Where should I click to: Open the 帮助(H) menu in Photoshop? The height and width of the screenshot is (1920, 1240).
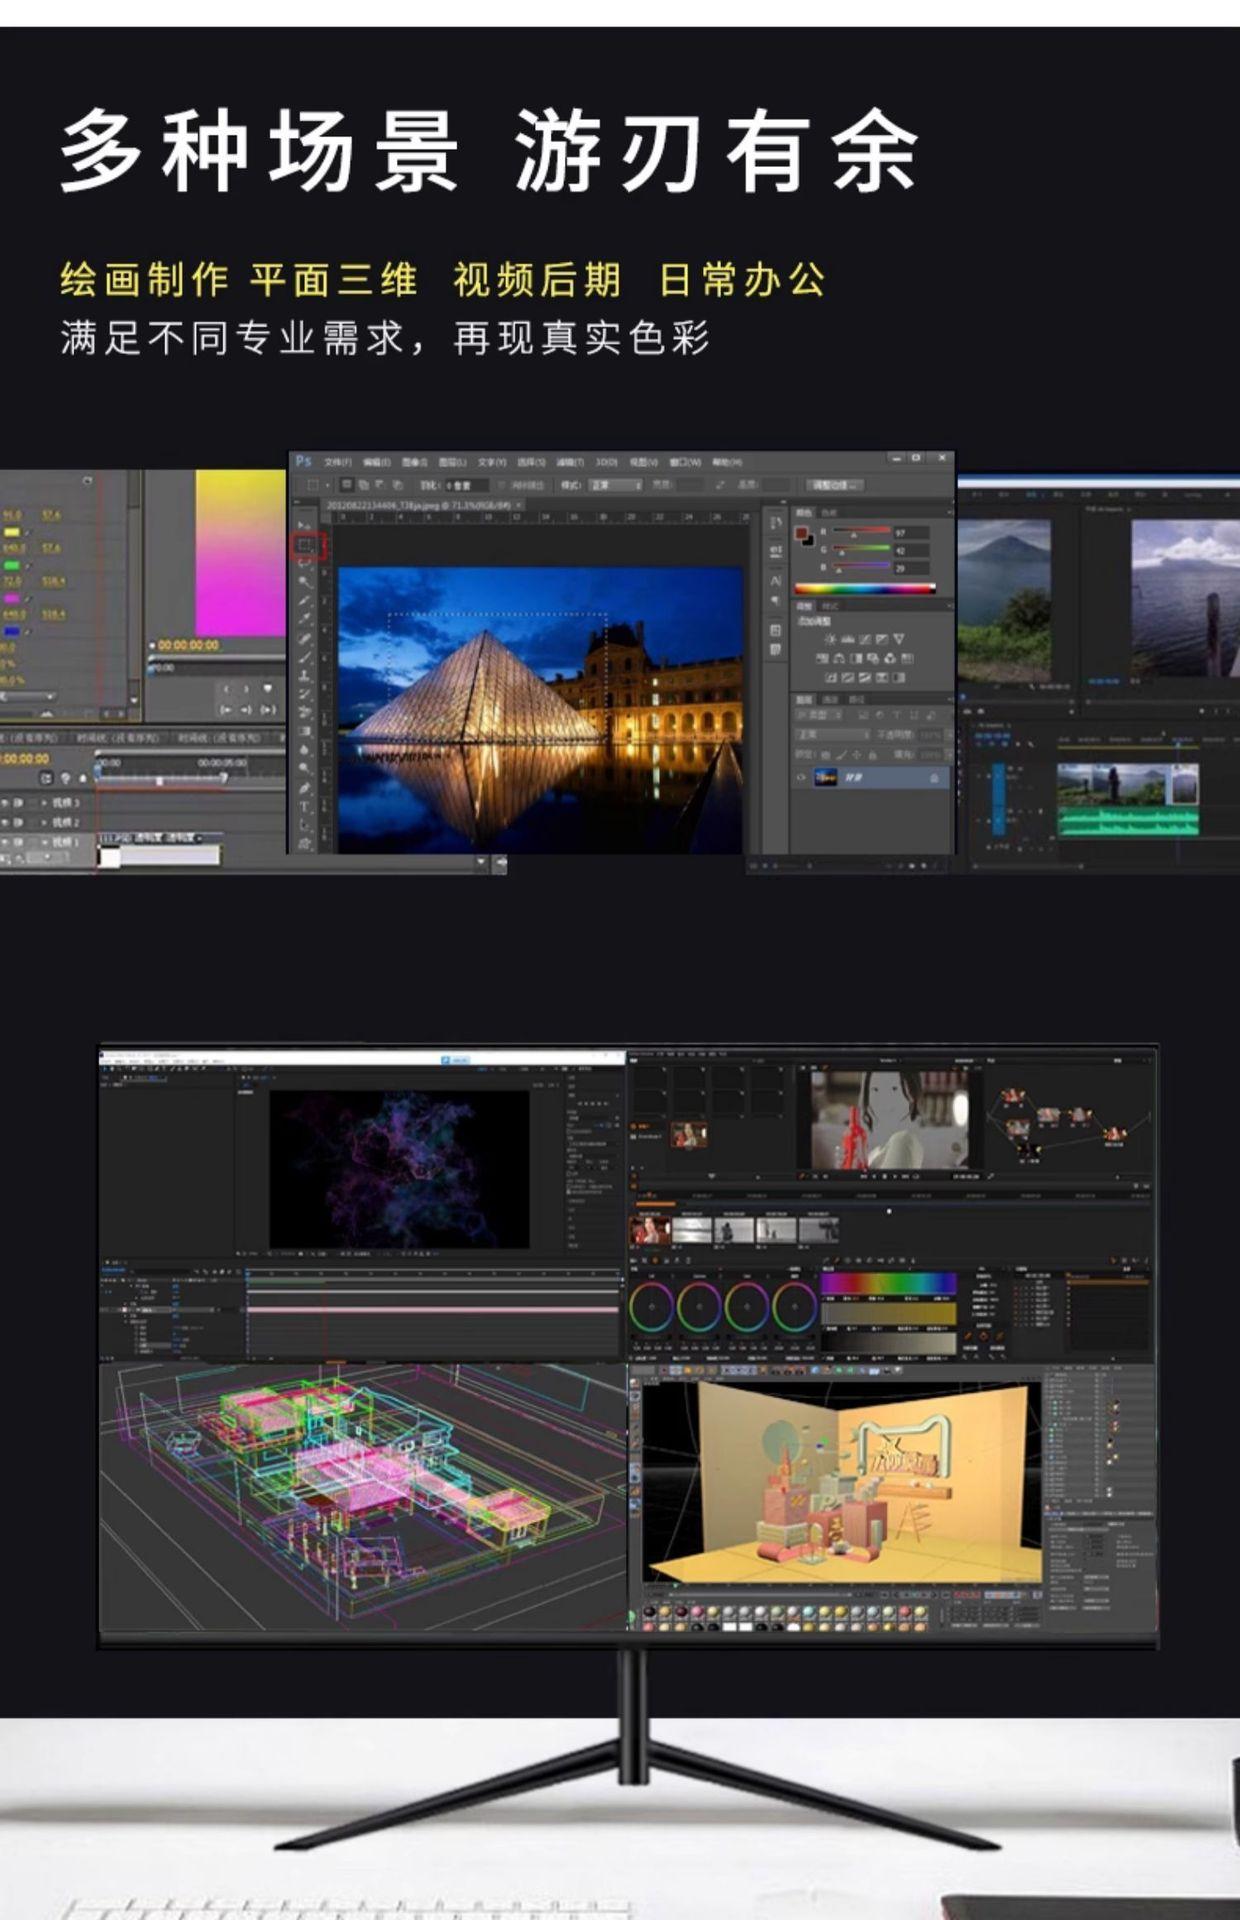point(727,463)
